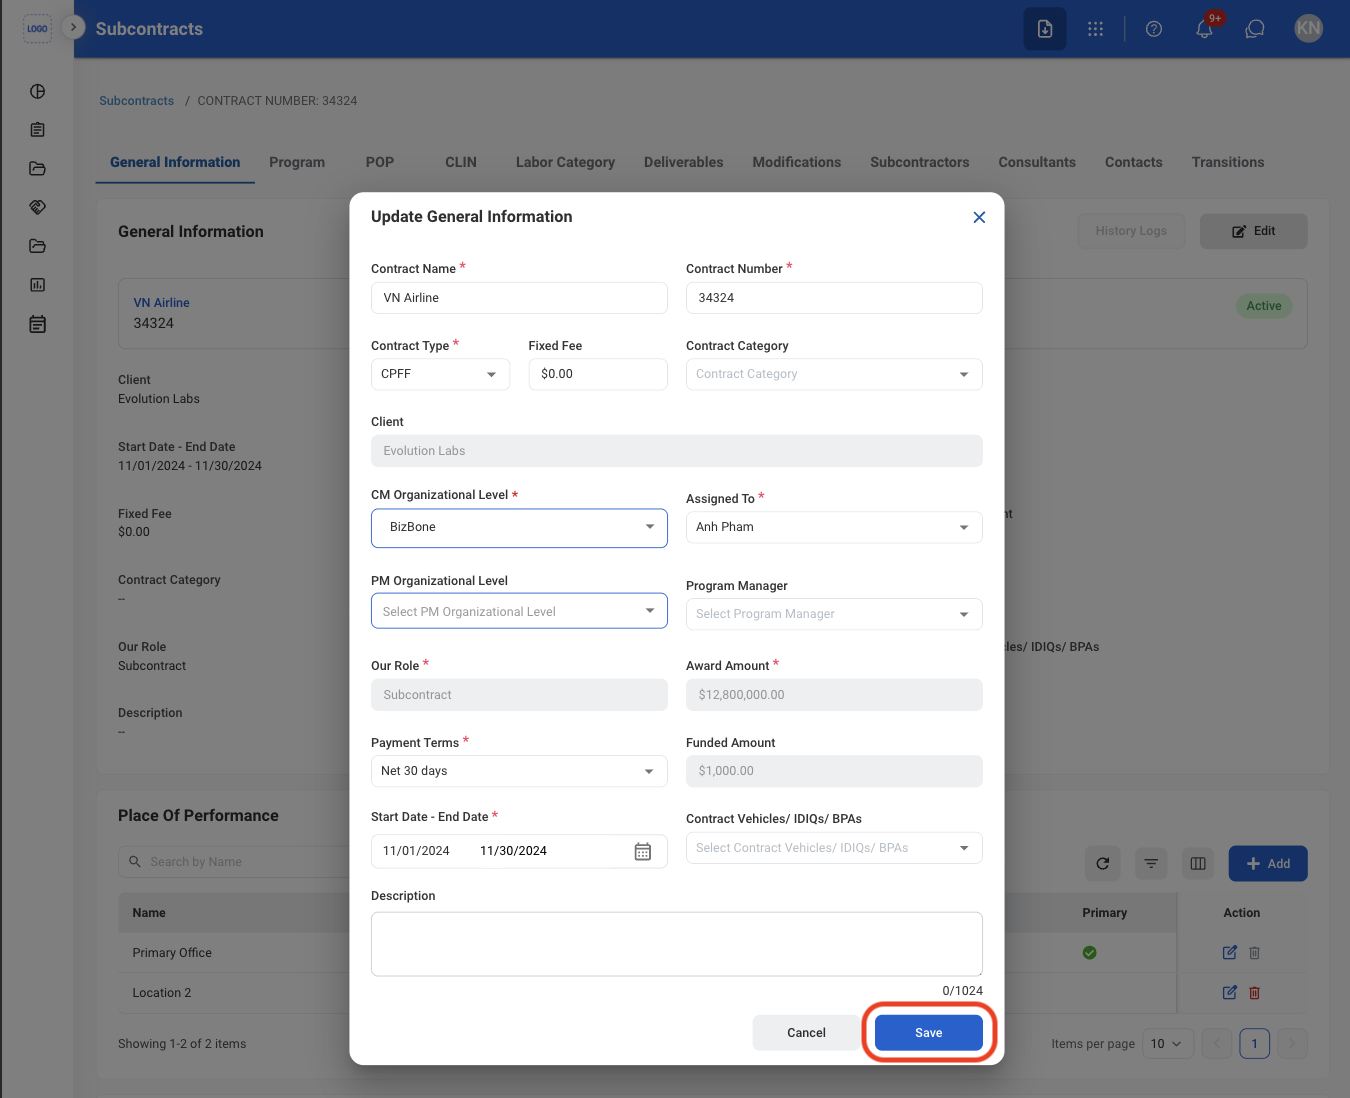Cancel the update dialog
The image size is (1350, 1098).
tap(806, 1033)
